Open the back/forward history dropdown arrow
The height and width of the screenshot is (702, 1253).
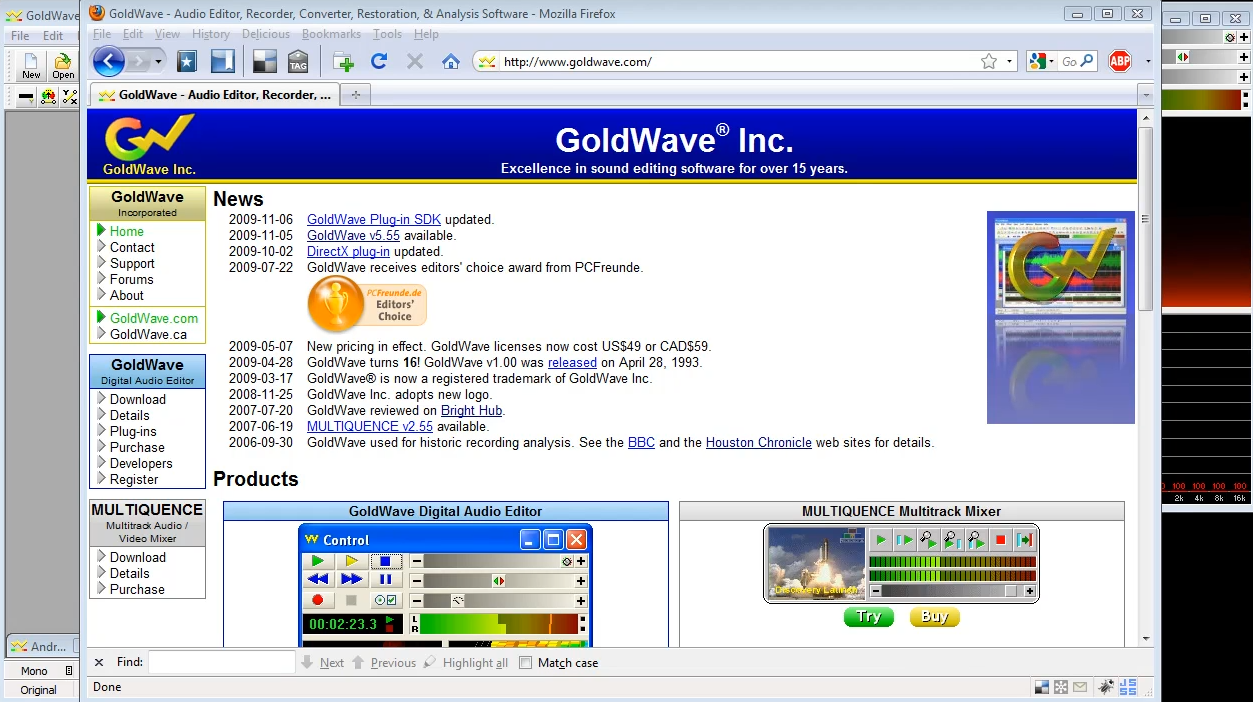158,62
